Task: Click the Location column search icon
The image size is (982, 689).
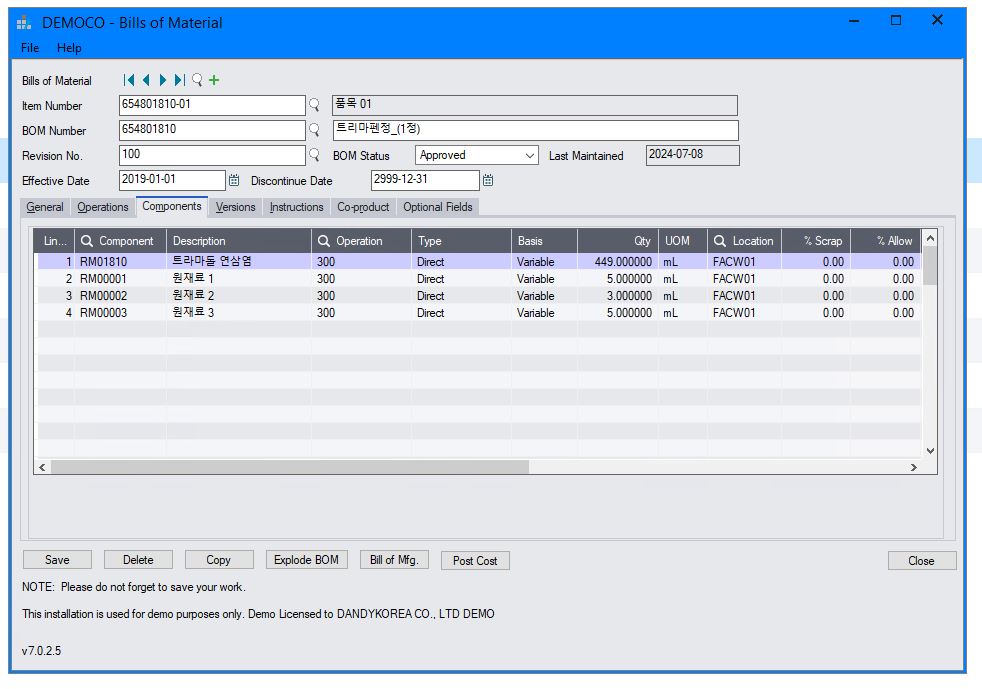Action: [x=720, y=241]
